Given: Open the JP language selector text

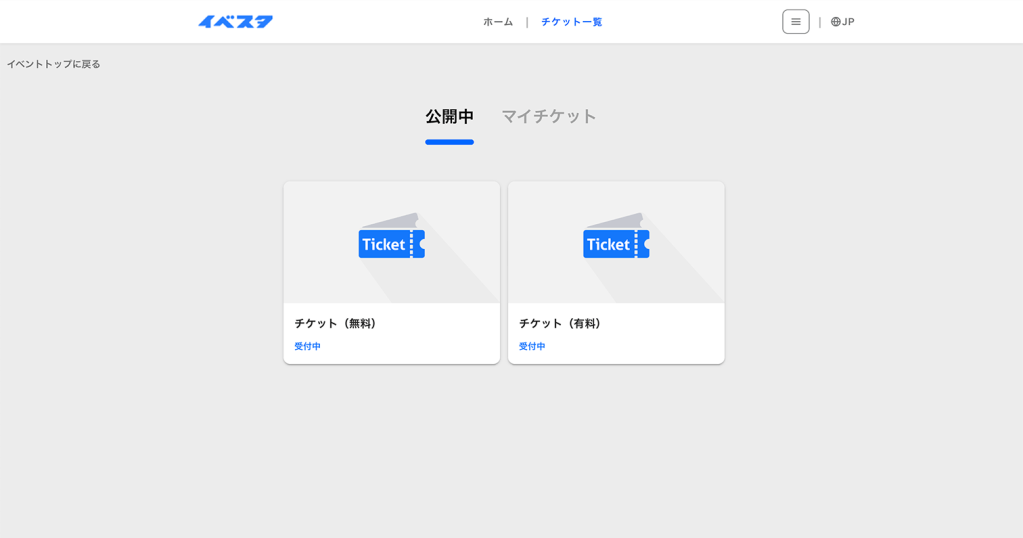Looking at the screenshot, I should point(848,22).
